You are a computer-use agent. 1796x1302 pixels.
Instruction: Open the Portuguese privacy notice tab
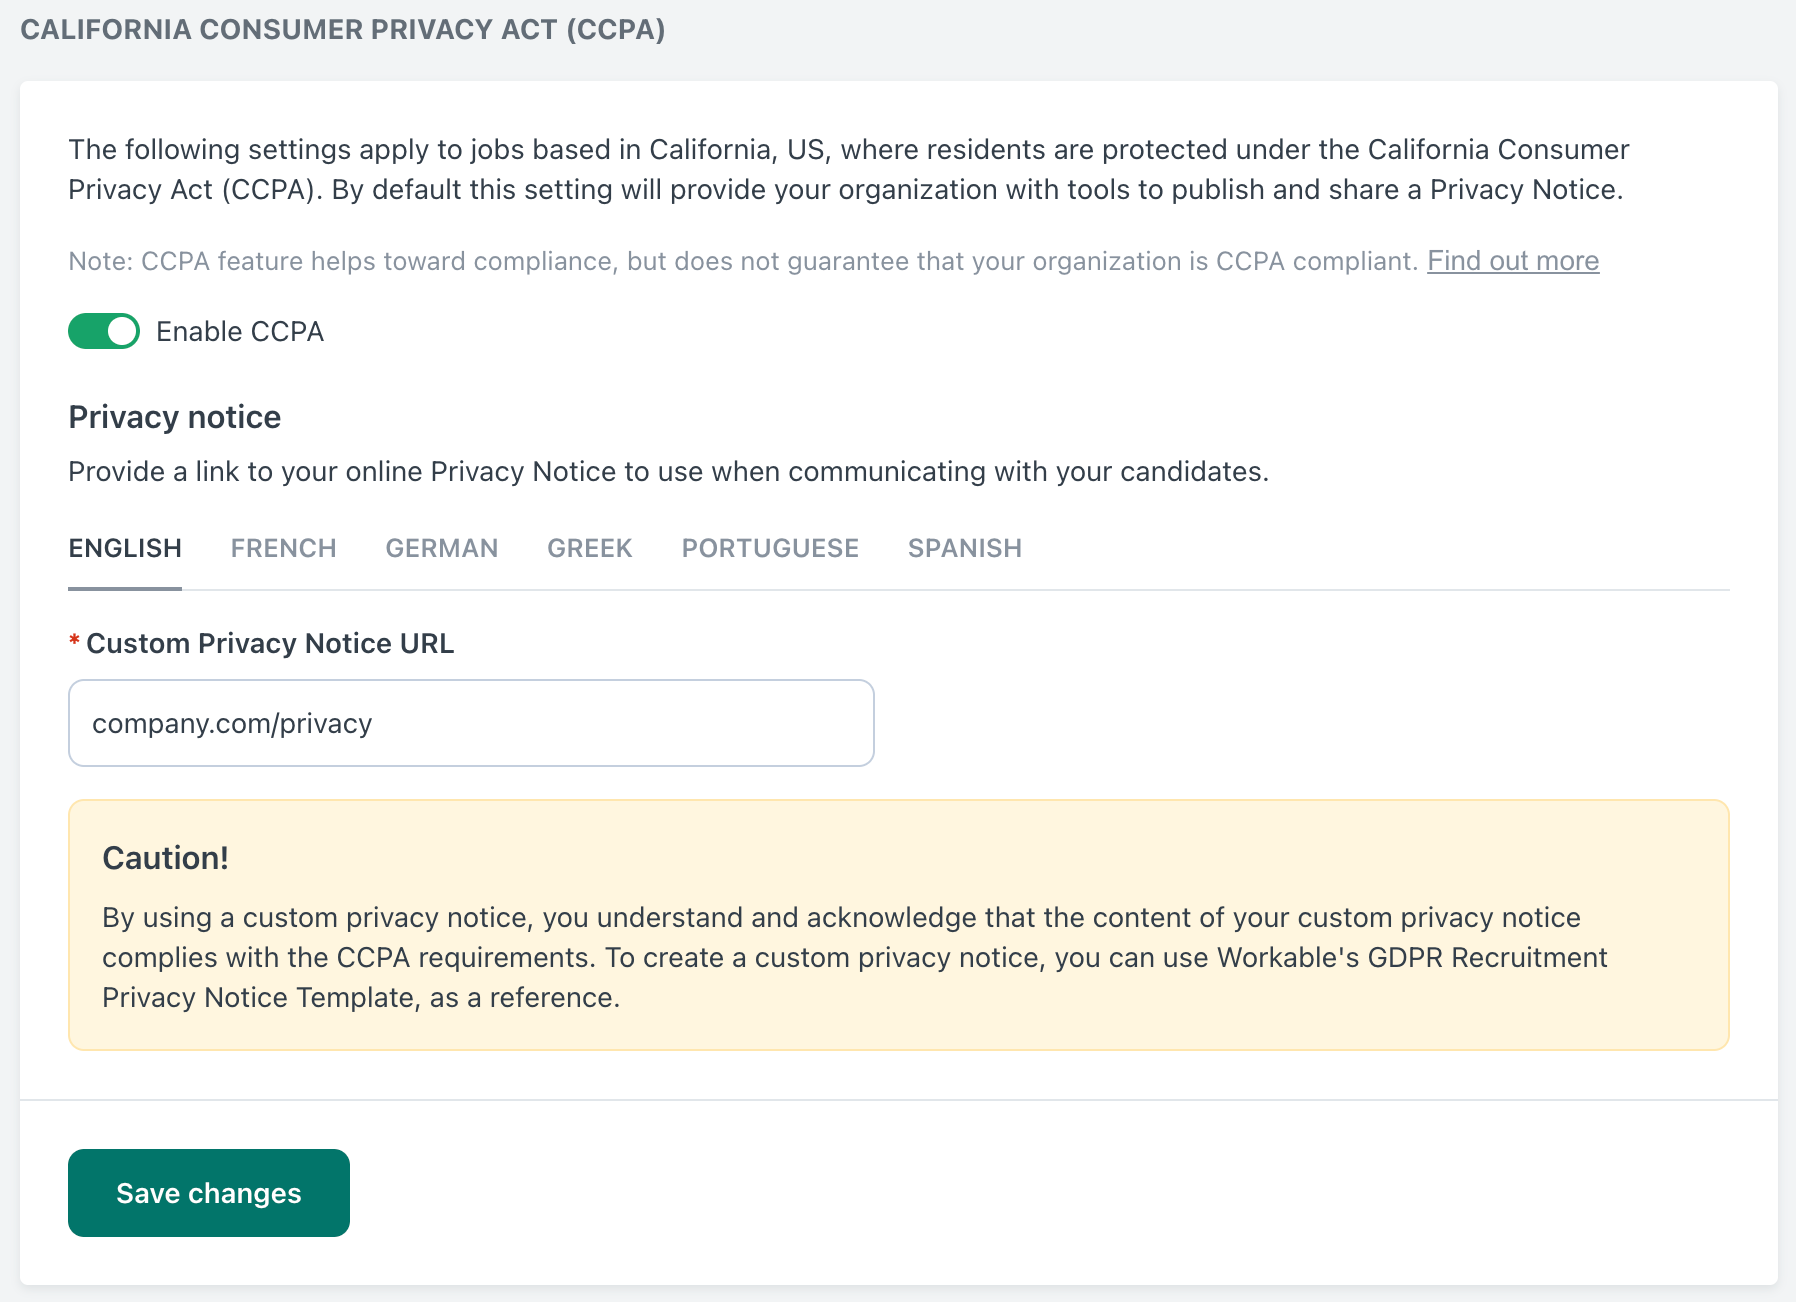pos(770,548)
